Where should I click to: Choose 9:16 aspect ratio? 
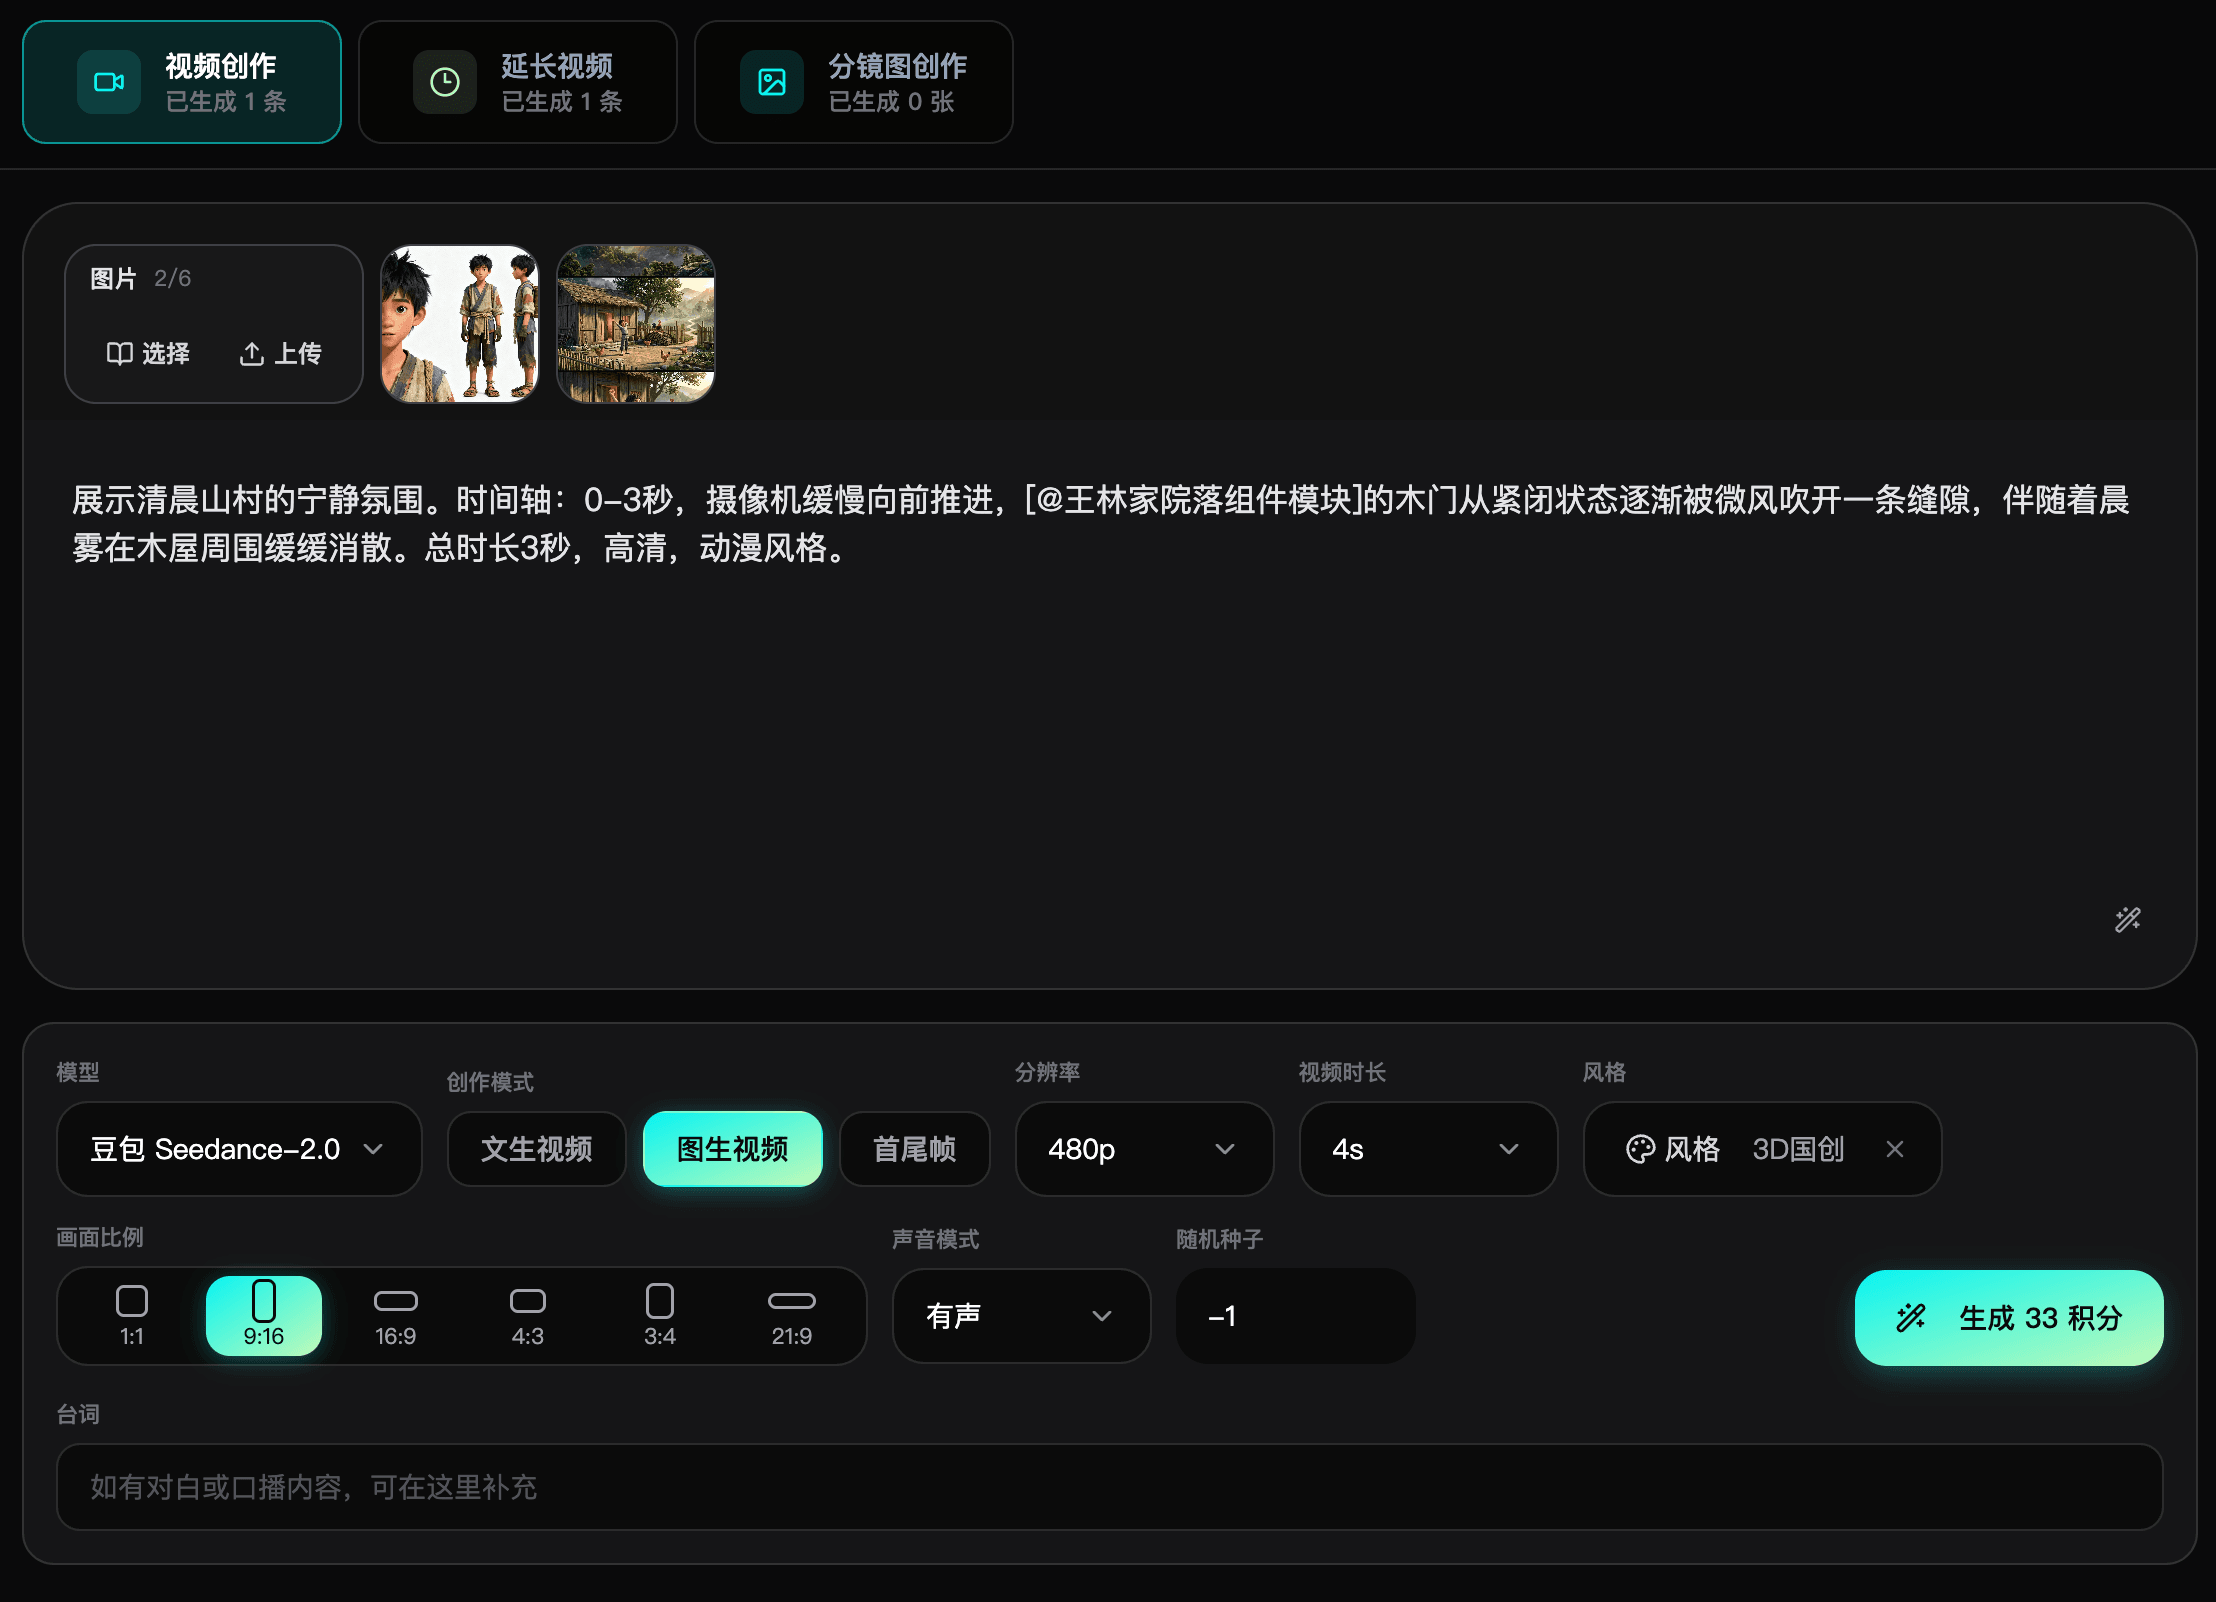tap(264, 1316)
